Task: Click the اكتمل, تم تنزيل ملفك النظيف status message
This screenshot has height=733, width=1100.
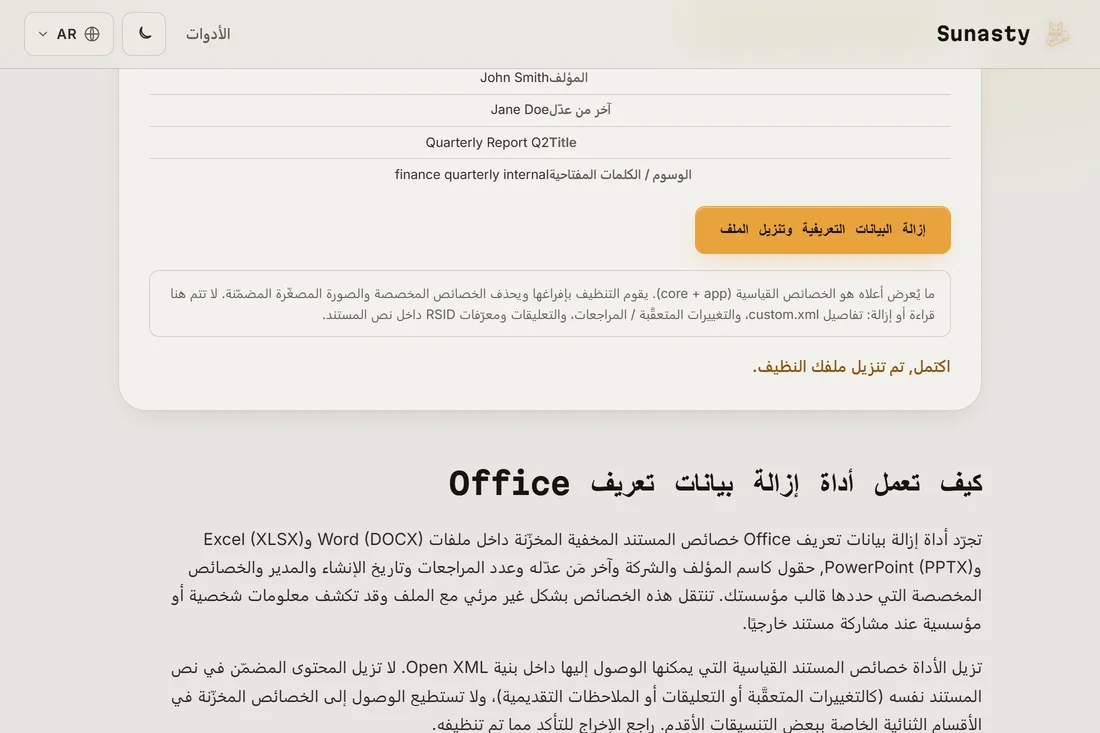Action: click(851, 367)
